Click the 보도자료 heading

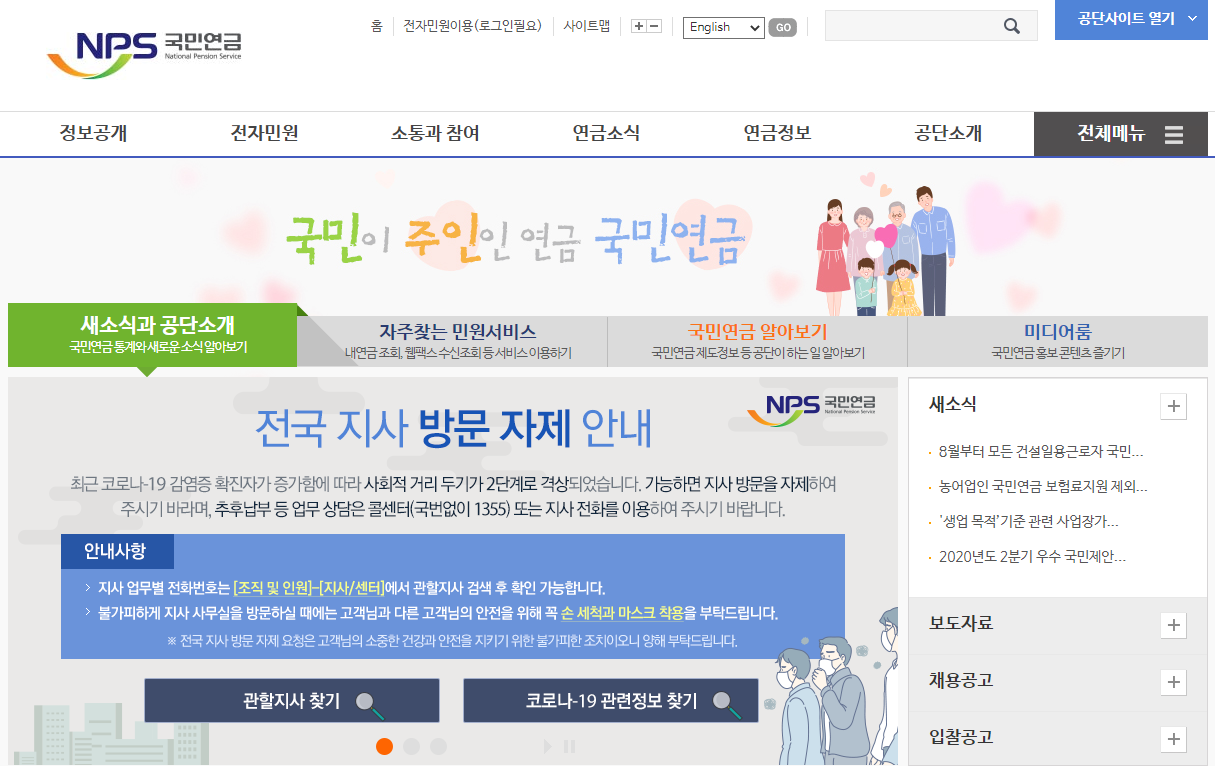pyautogui.click(x=961, y=624)
